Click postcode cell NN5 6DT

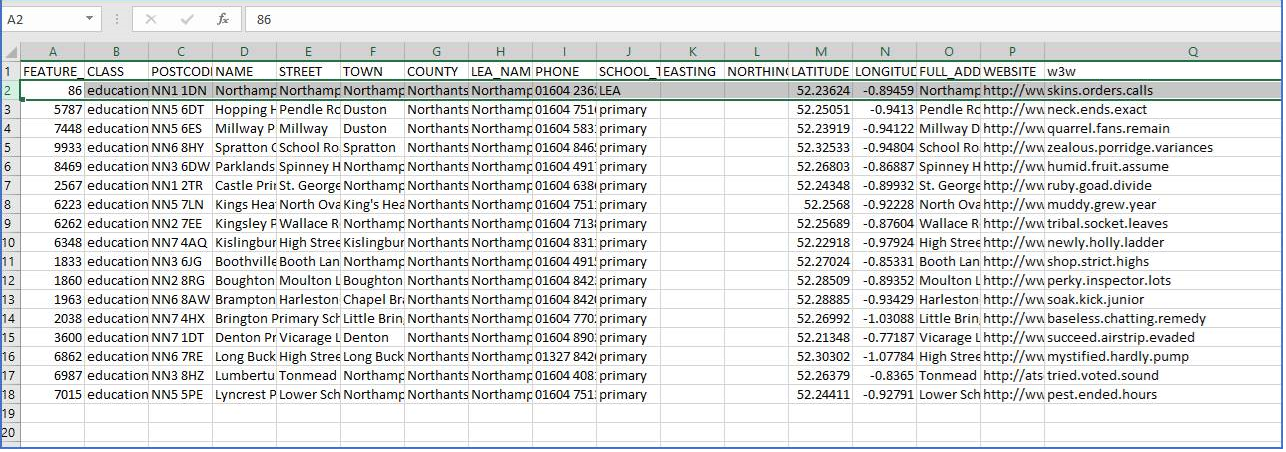tap(181, 109)
